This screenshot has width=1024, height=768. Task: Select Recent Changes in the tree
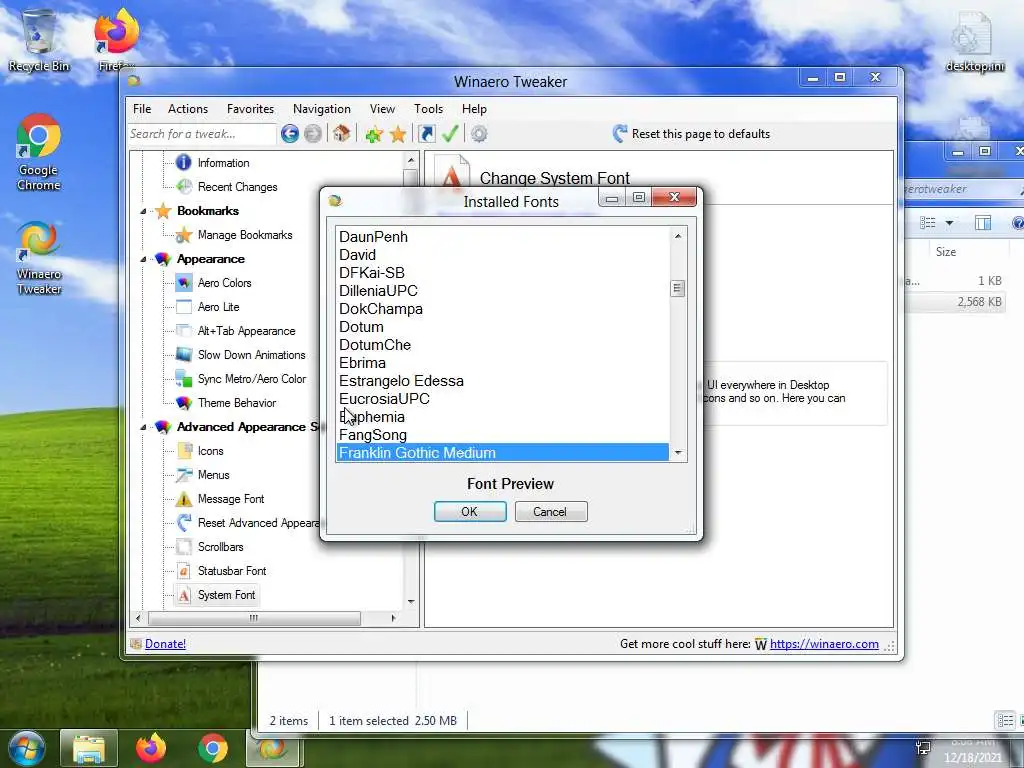[237, 187]
